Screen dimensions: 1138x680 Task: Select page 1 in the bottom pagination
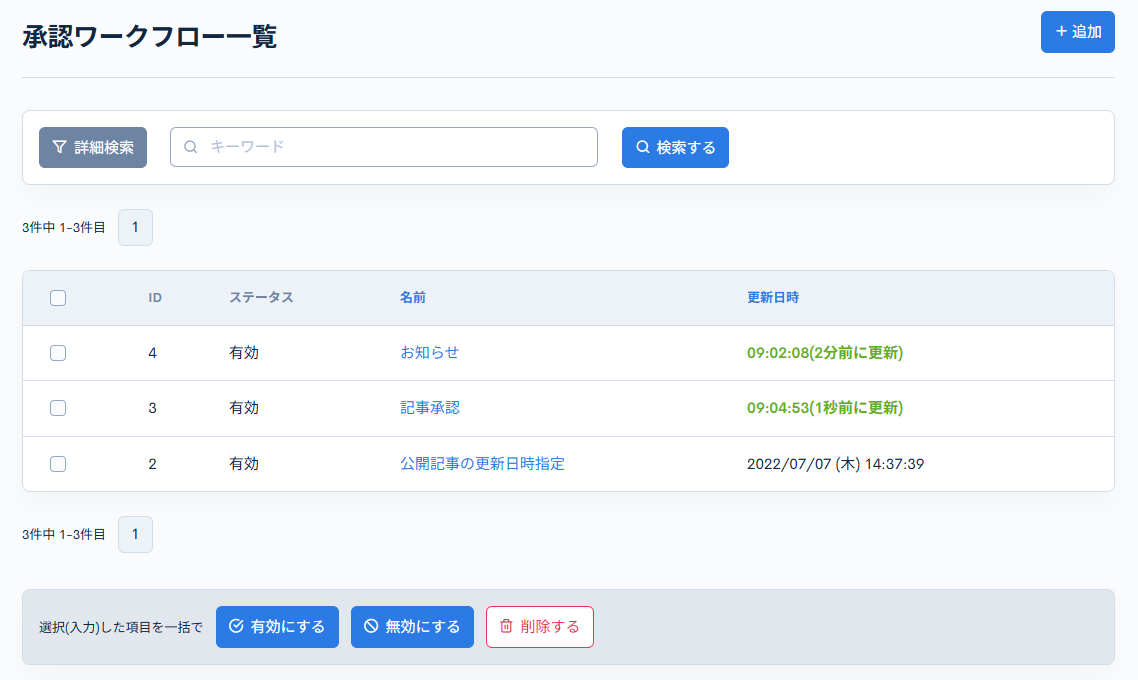click(x=135, y=534)
